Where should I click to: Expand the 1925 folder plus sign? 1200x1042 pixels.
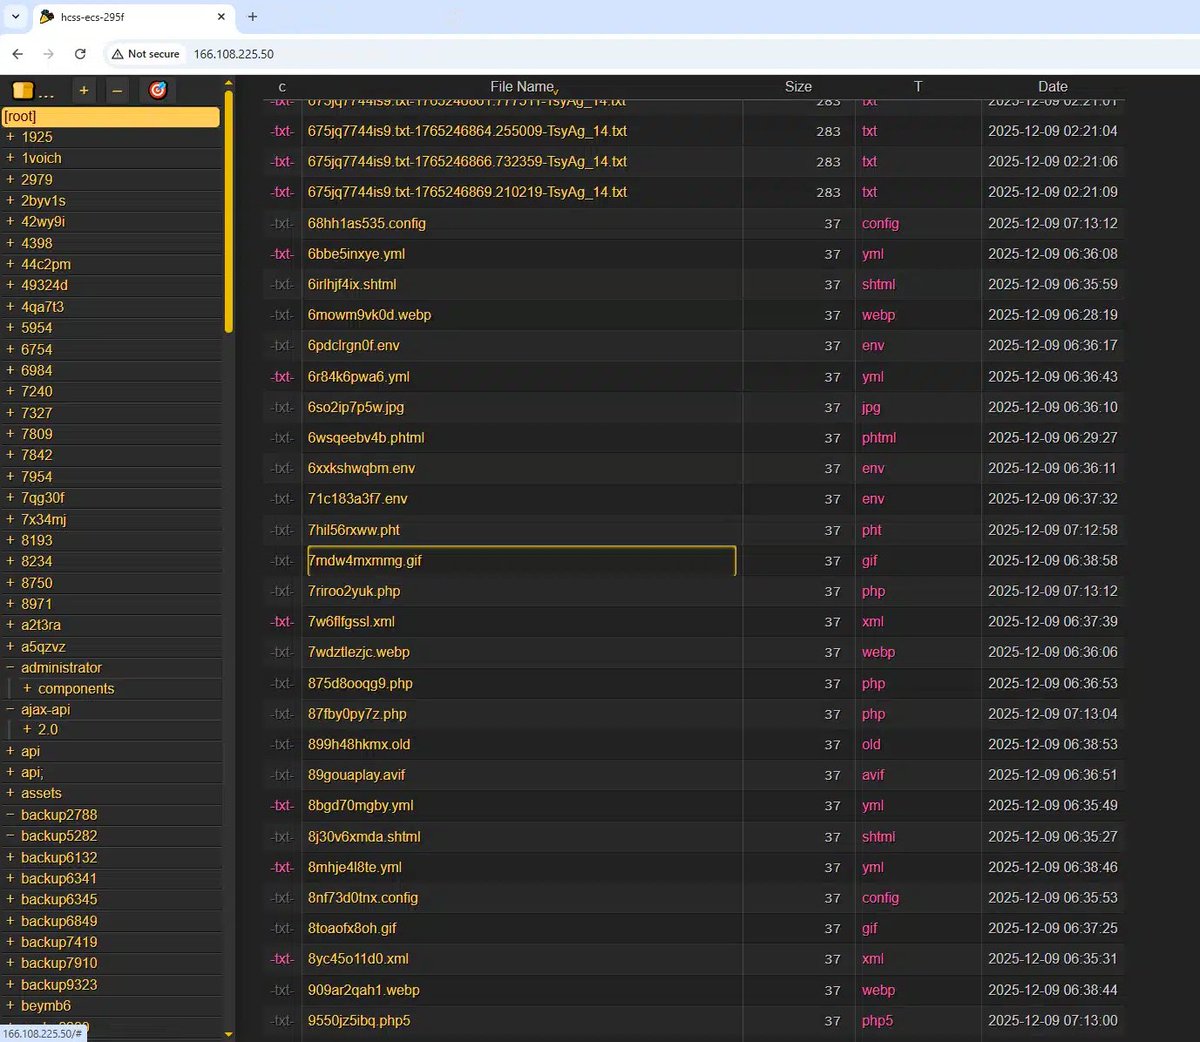(x=10, y=137)
